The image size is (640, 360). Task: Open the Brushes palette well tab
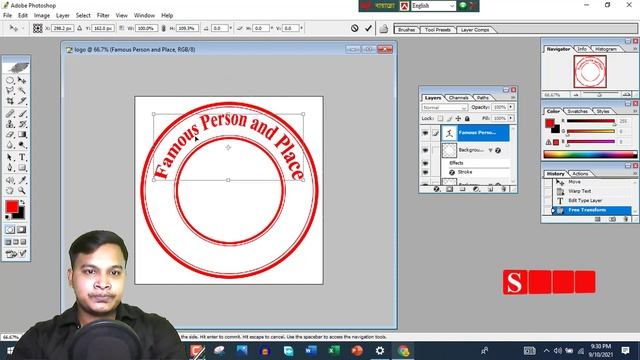click(x=407, y=30)
